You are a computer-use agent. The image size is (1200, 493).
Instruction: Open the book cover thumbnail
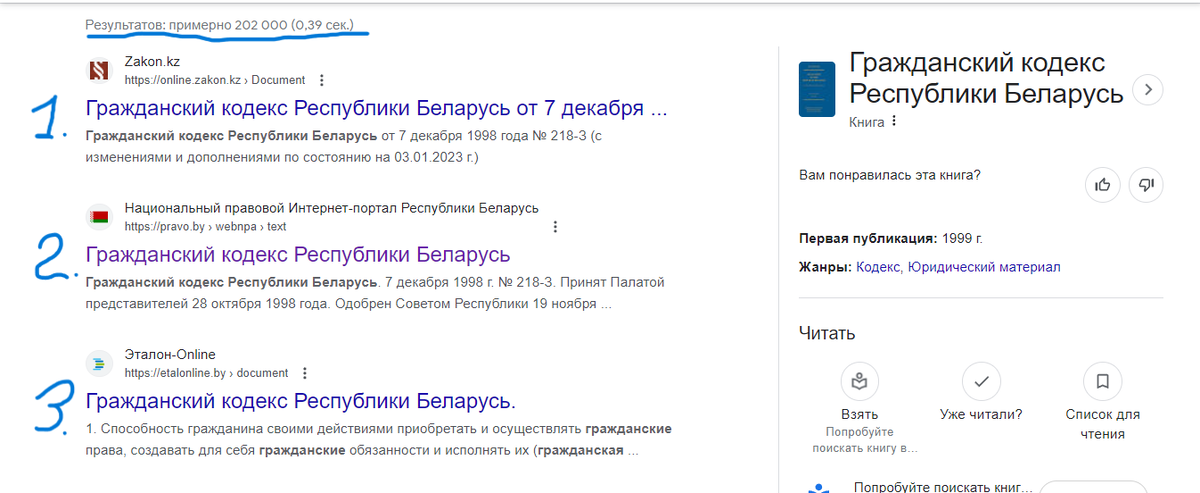tap(817, 89)
